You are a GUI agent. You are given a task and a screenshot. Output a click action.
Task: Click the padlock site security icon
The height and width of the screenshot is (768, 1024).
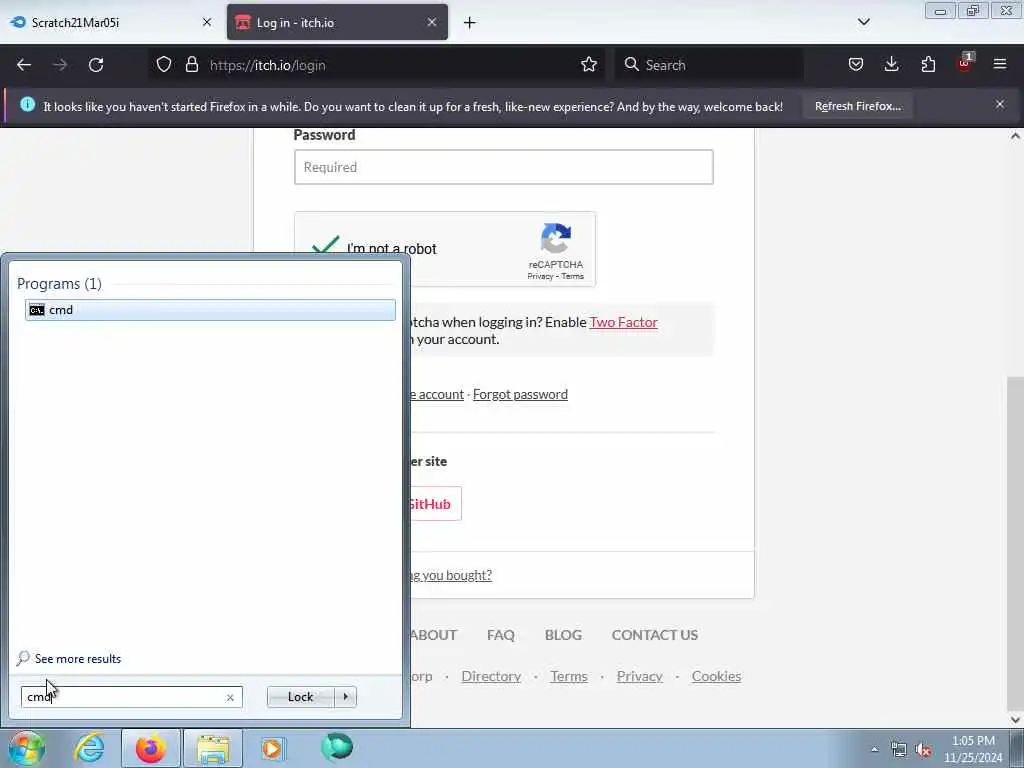point(191,65)
